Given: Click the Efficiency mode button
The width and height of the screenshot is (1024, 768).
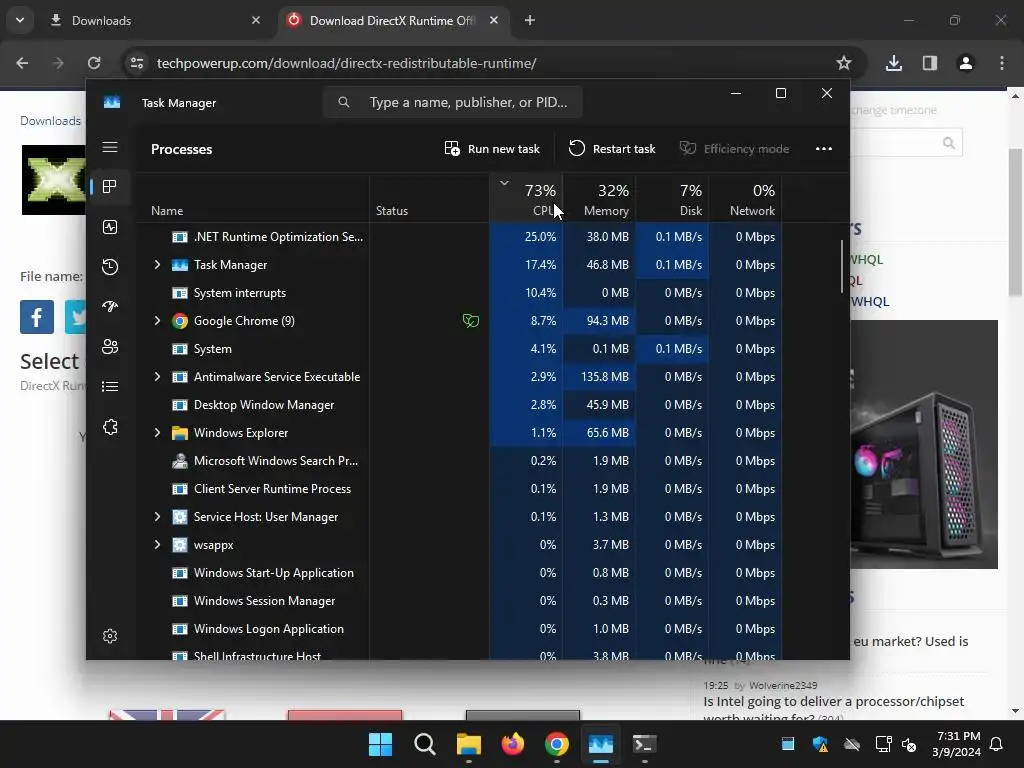Looking at the screenshot, I should tap(734, 149).
